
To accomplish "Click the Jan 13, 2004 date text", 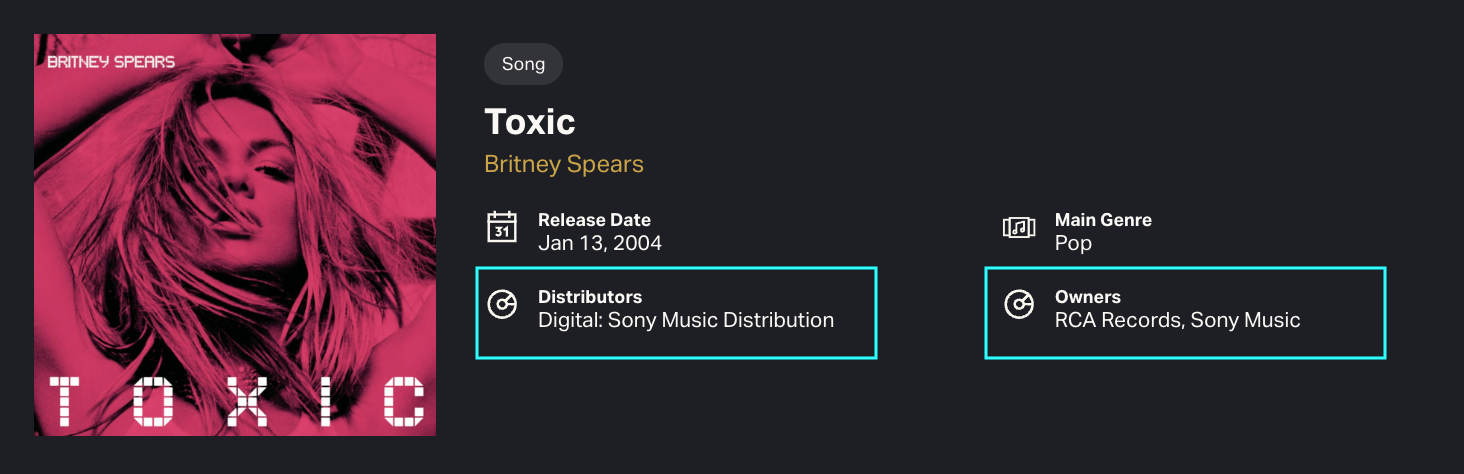I will 600,243.
